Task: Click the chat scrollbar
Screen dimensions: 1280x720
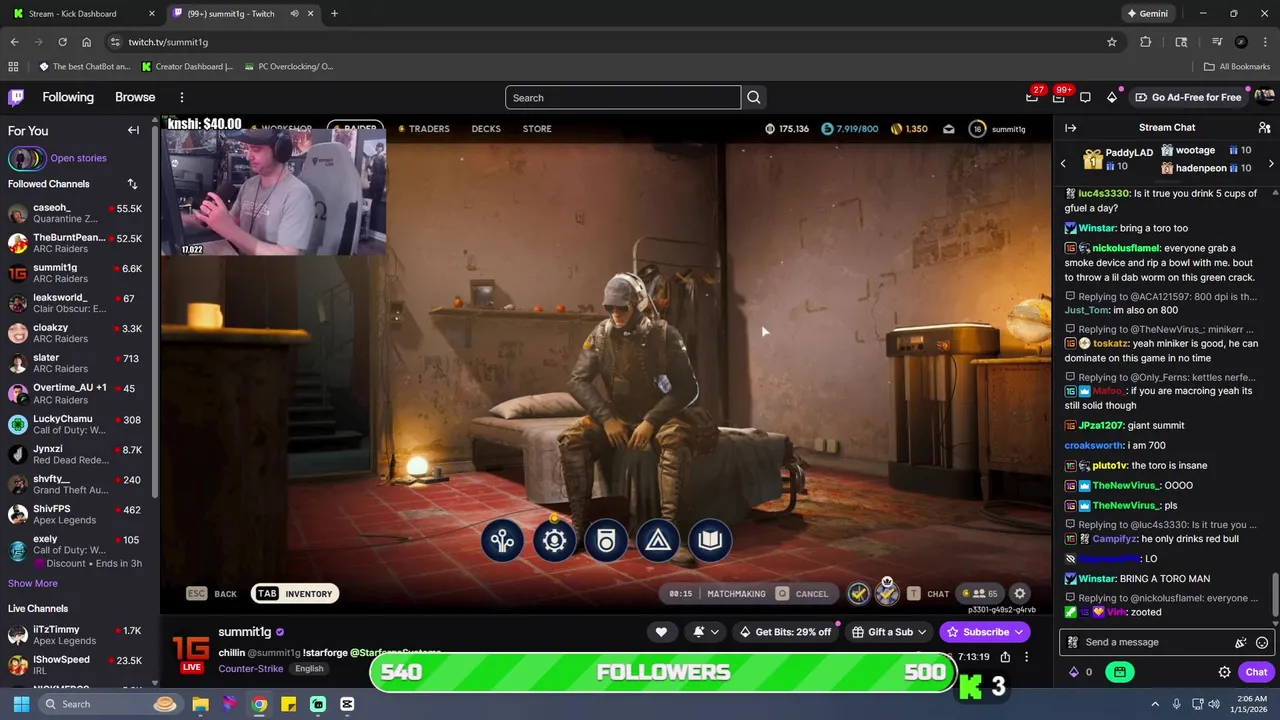Action: 1274,595
